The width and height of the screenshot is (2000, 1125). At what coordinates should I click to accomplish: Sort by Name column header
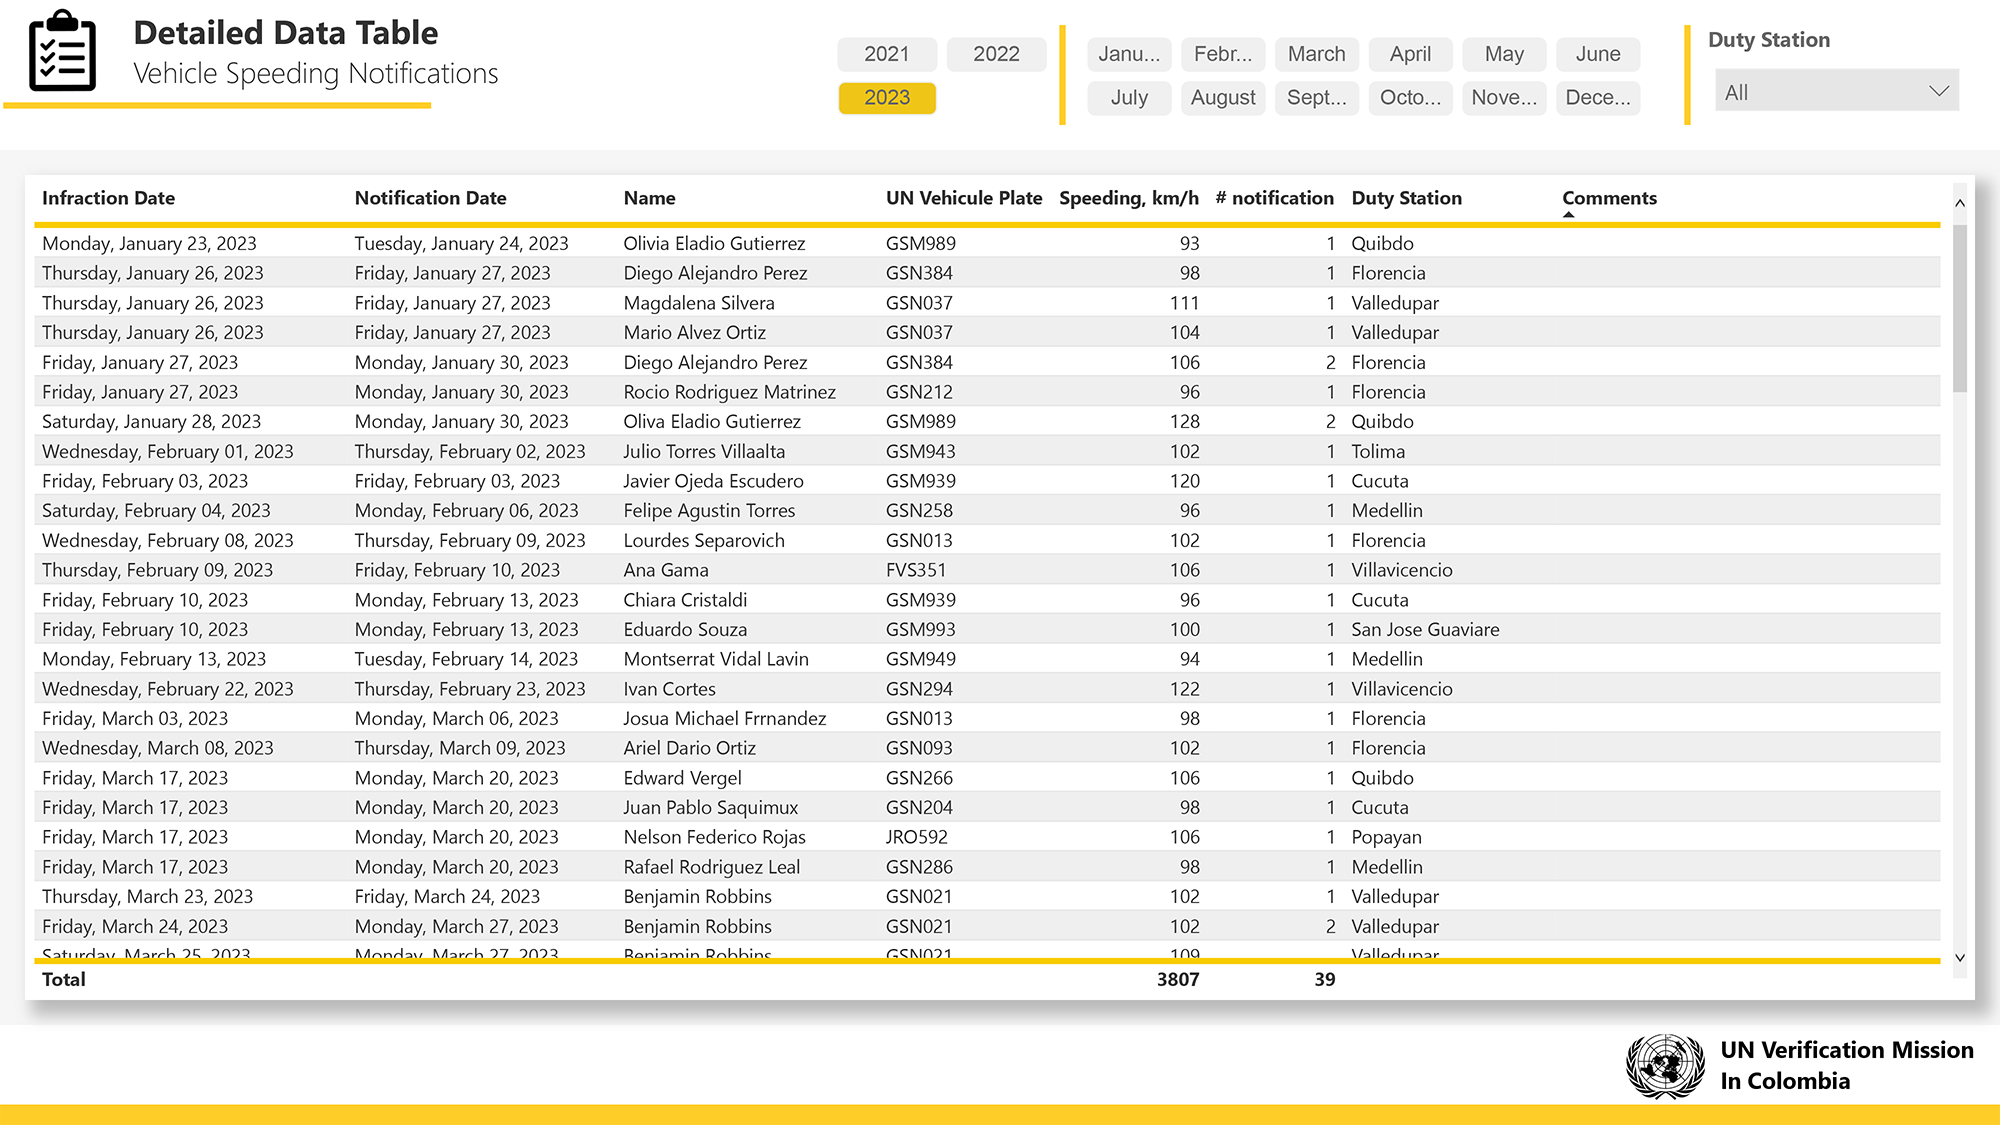pos(649,198)
